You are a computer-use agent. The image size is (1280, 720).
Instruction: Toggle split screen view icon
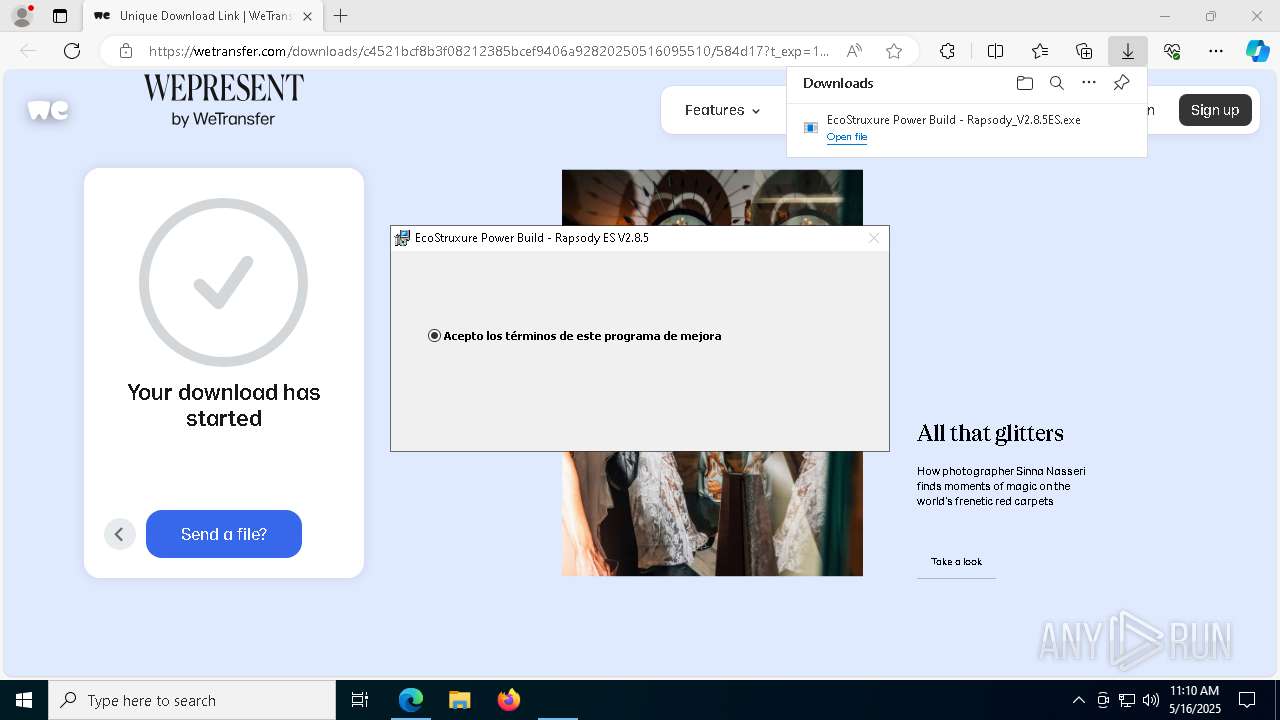point(996,51)
